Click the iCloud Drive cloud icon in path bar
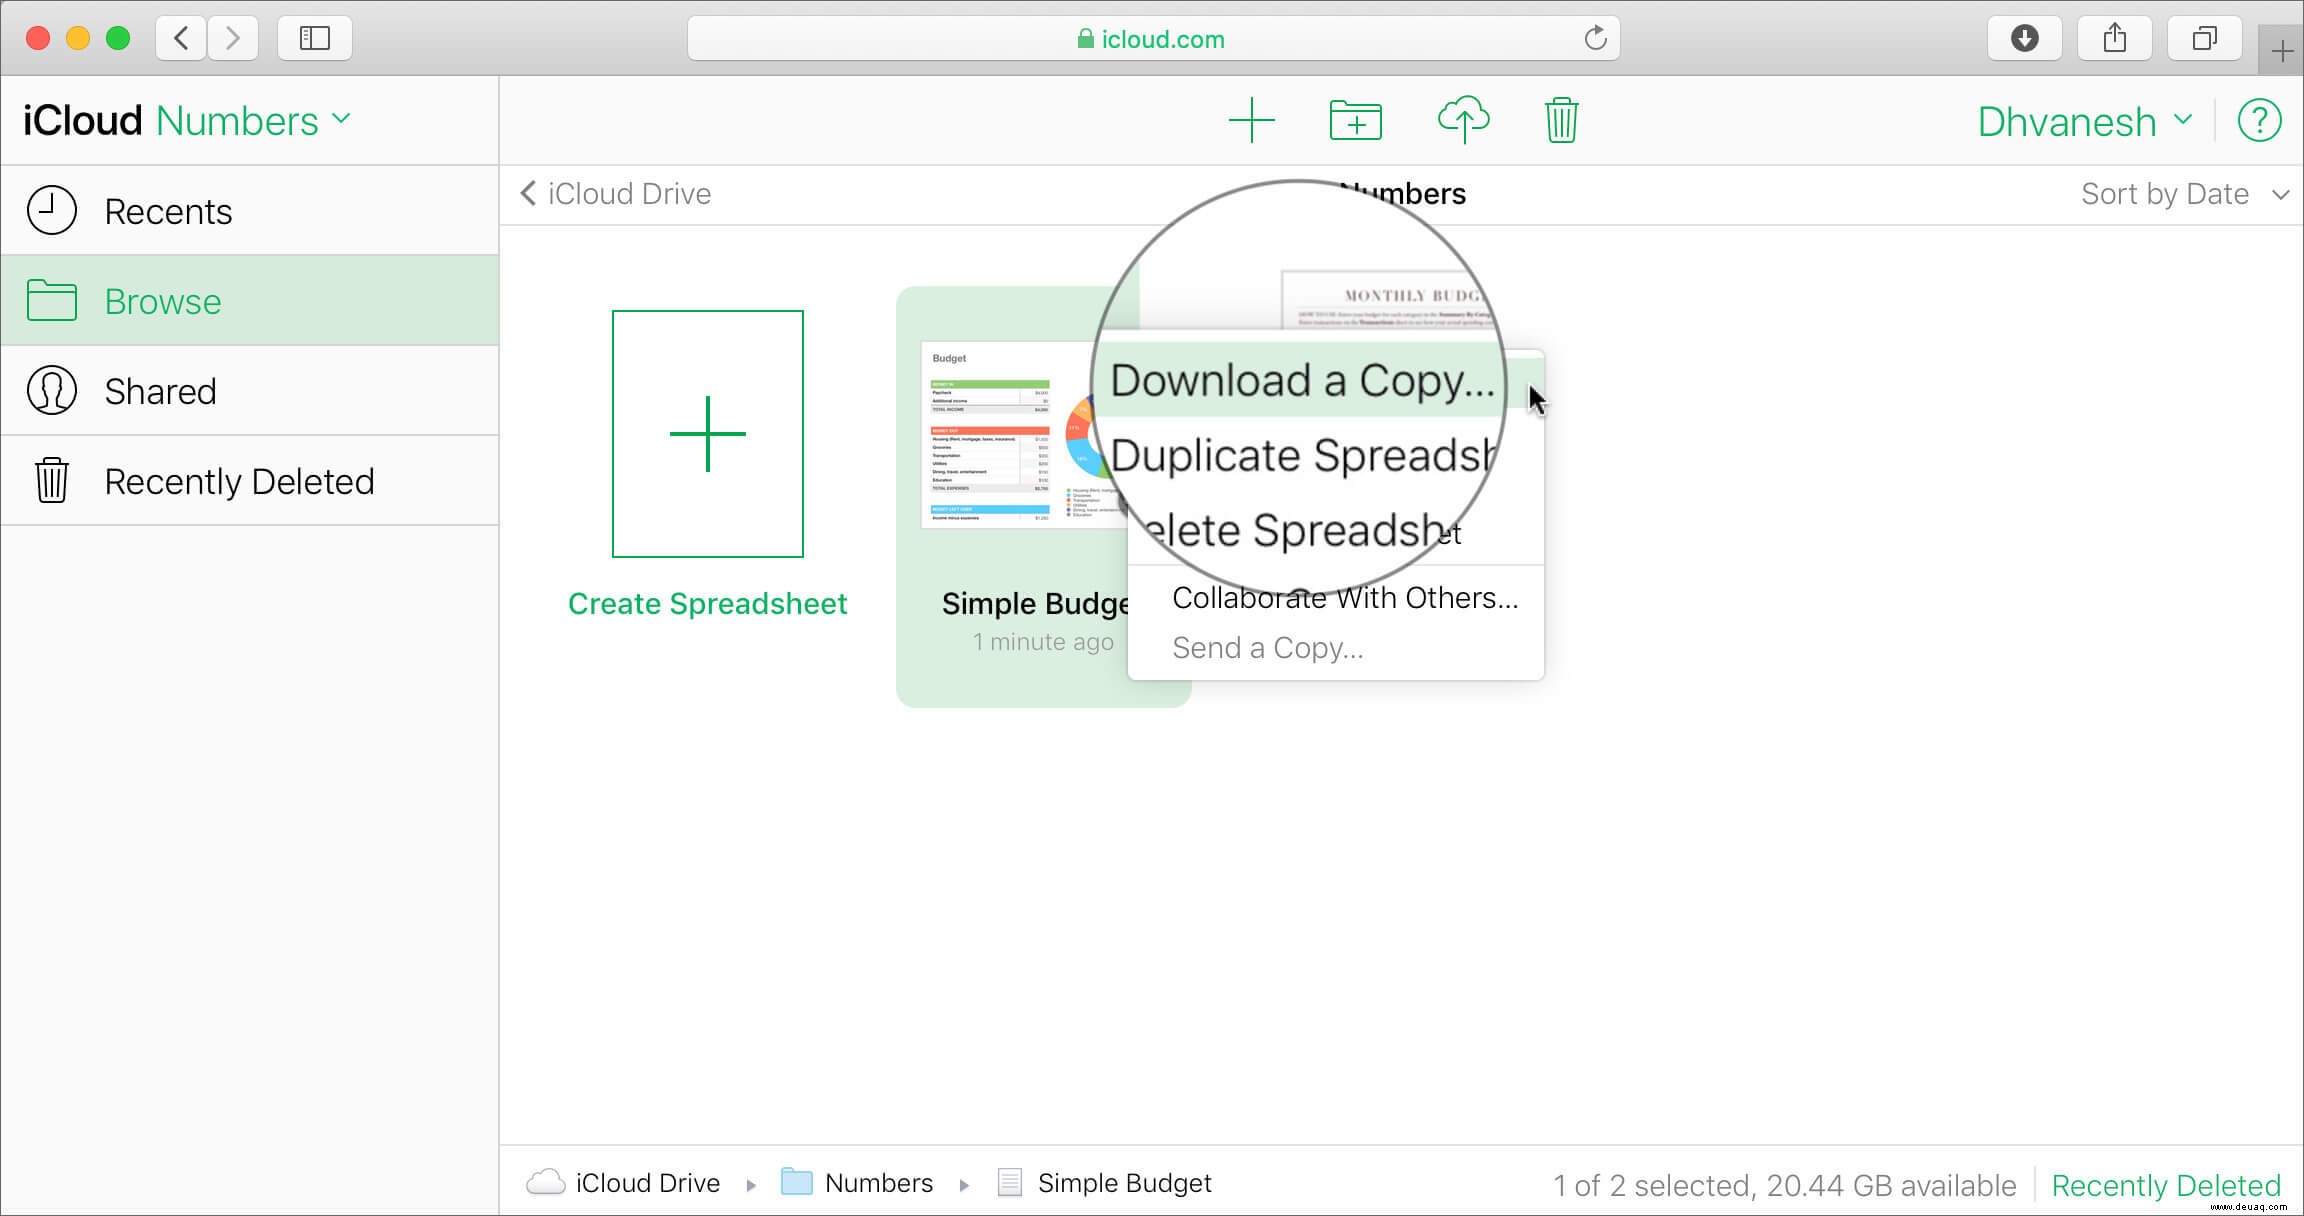 click(545, 1182)
